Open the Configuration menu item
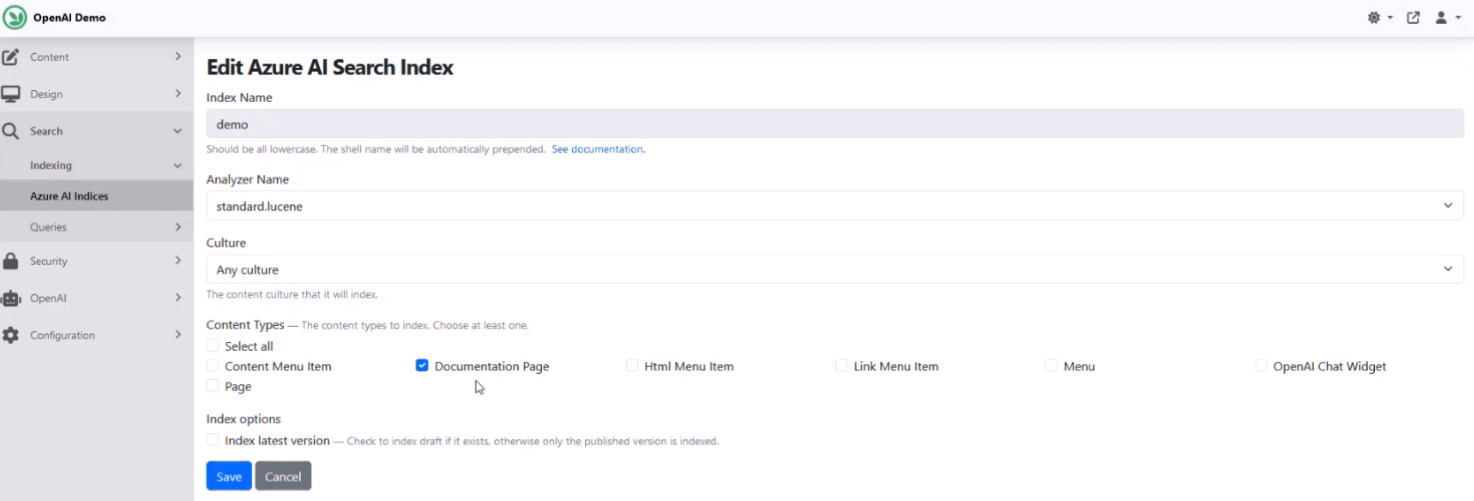Image resolution: width=1474 pixels, height=501 pixels. (96, 335)
